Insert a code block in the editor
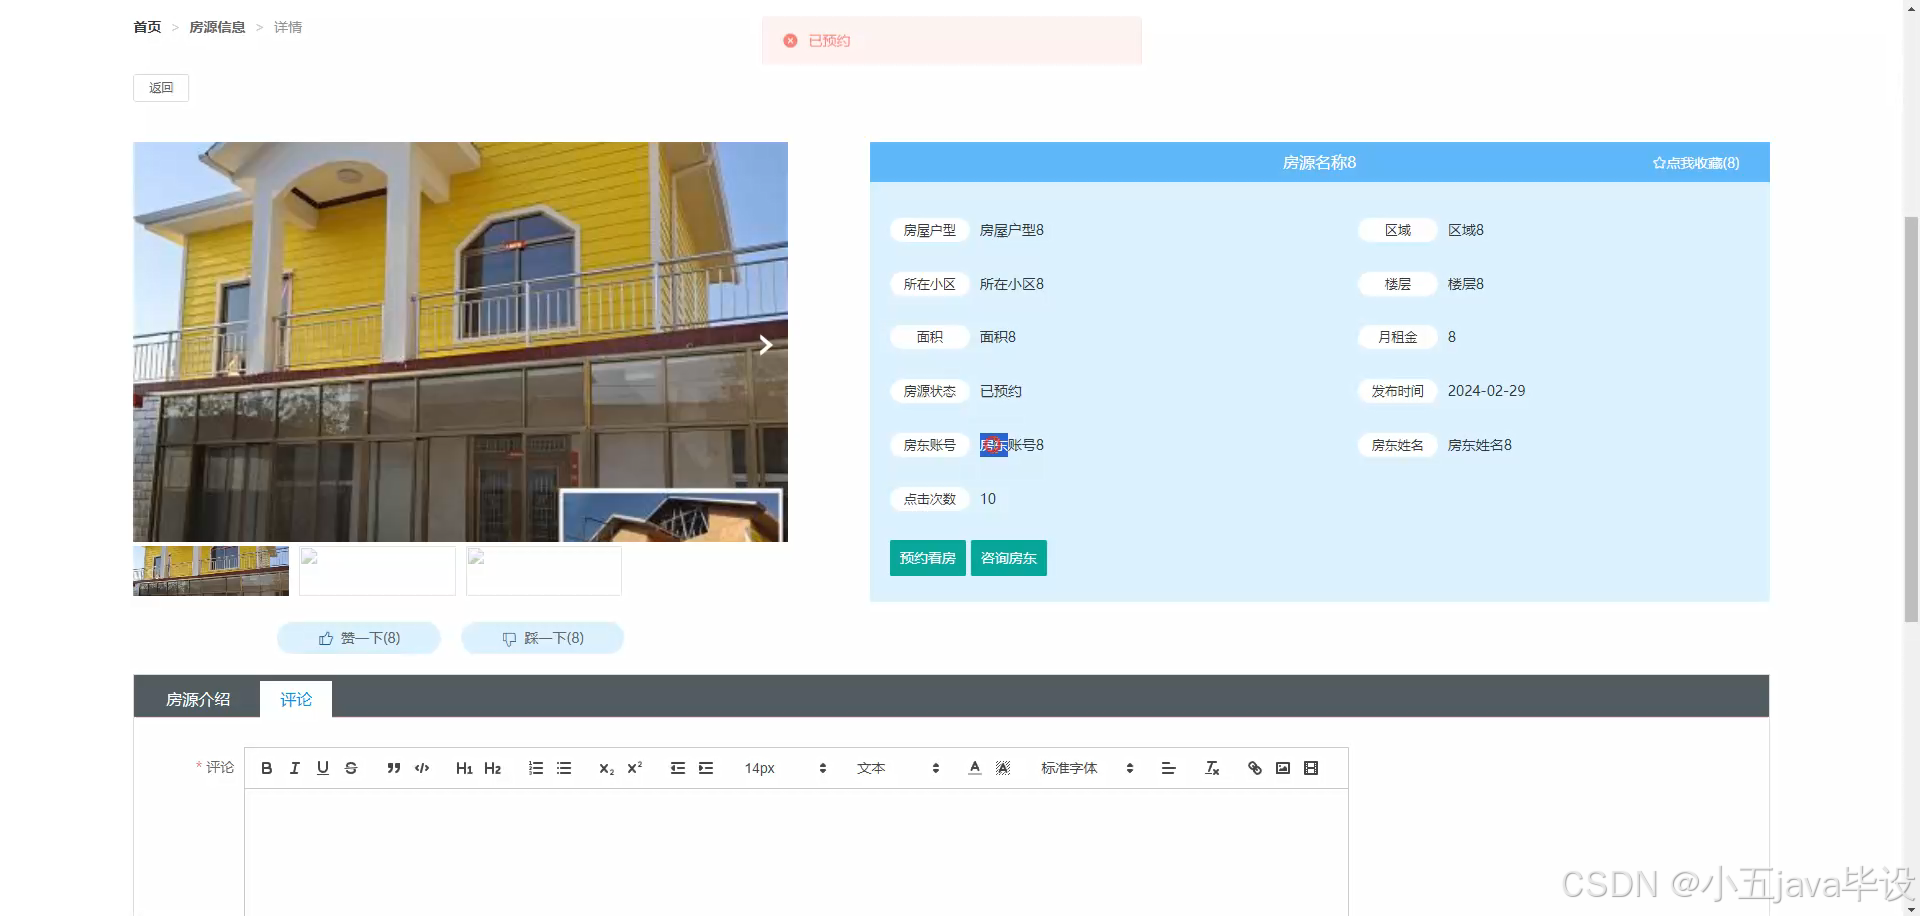Image resolution: width=1920 pixels, height=916 pixels. coord(422,768)
